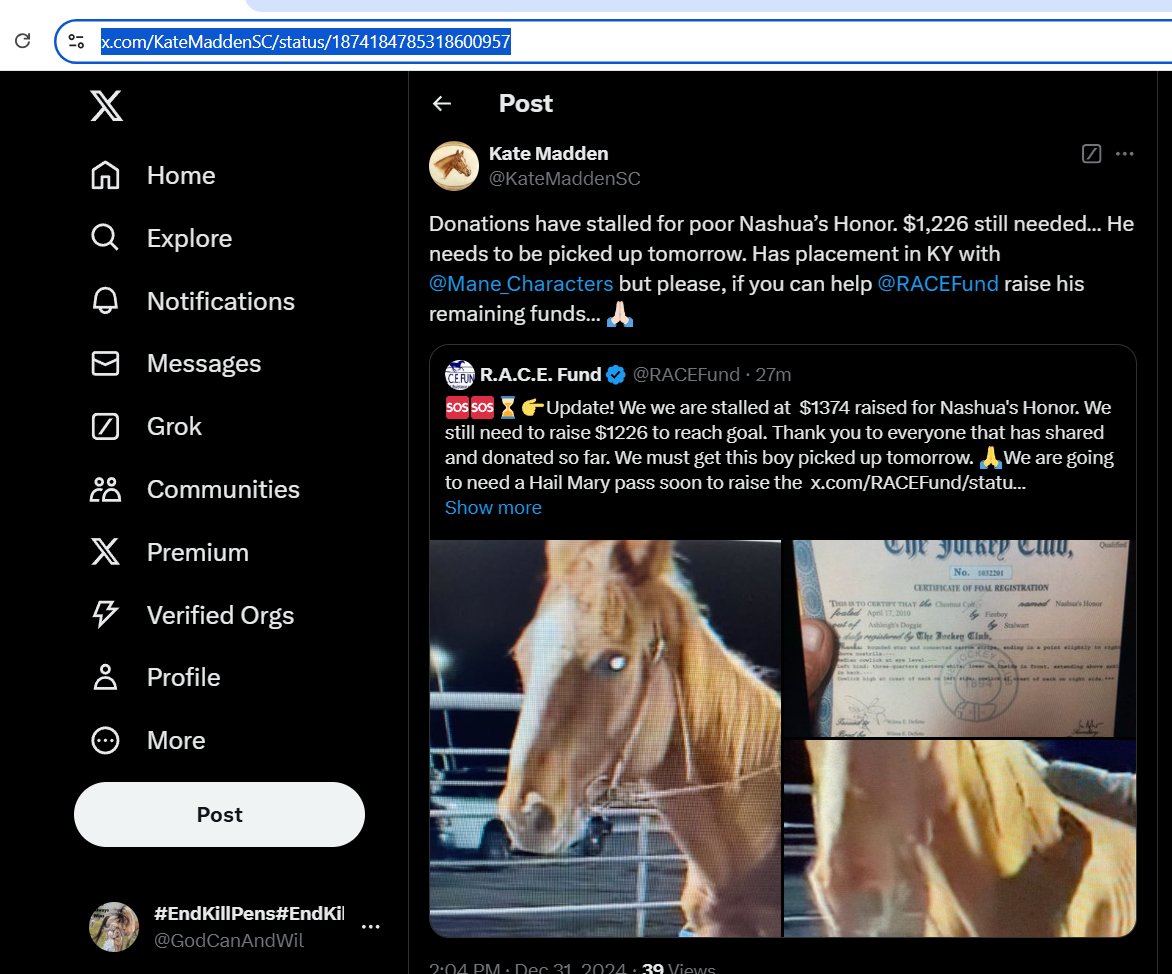Click the post date Dec 31, 2024

(x=570, y=969)
